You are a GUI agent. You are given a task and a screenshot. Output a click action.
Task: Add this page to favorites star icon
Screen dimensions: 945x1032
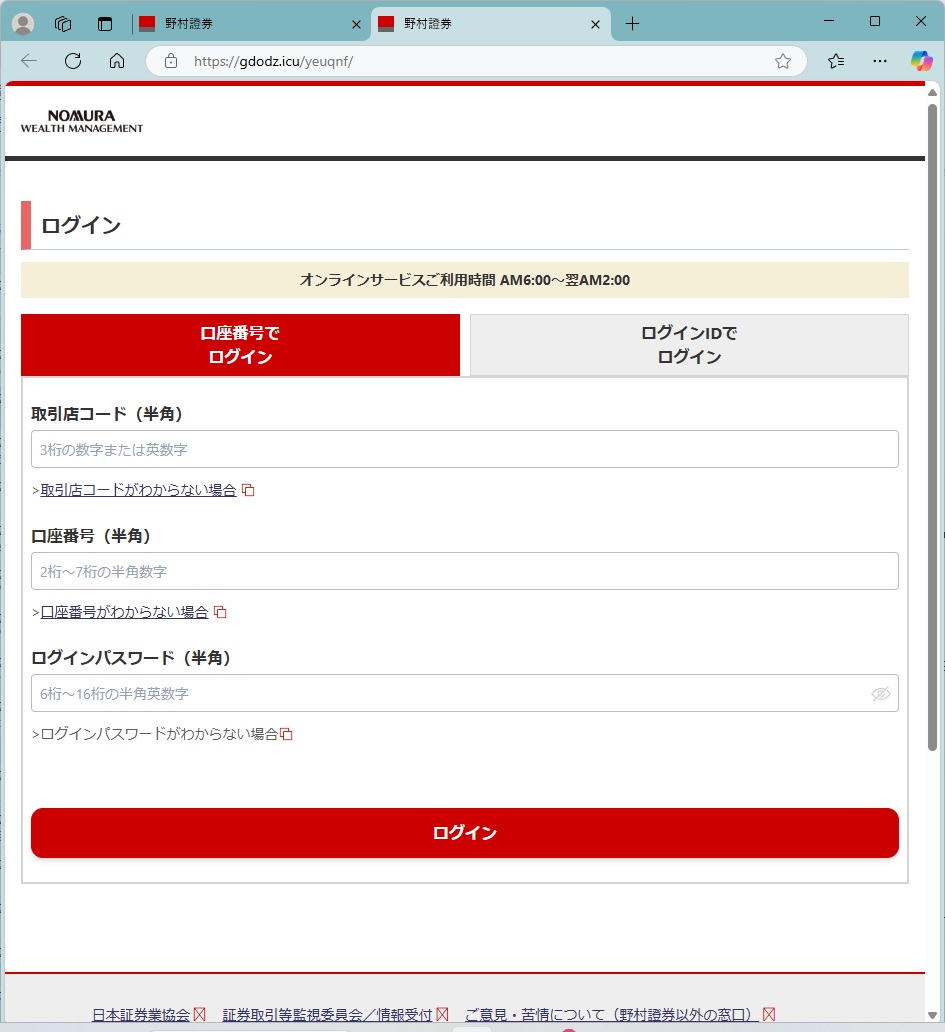coord(782,61)
